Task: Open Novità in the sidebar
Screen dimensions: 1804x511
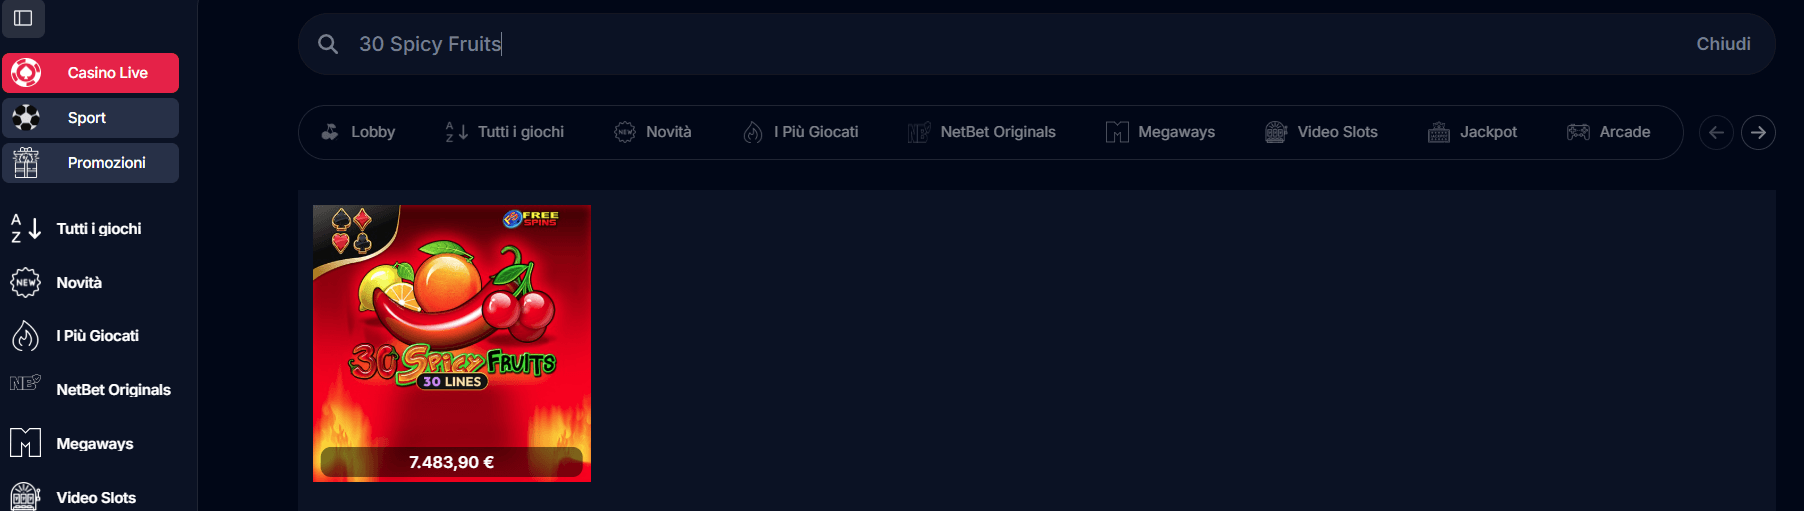Action: click(79, 283)
